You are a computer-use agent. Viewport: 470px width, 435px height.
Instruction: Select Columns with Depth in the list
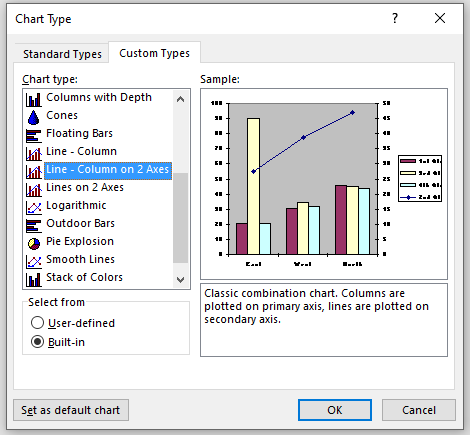pos(99,97)
